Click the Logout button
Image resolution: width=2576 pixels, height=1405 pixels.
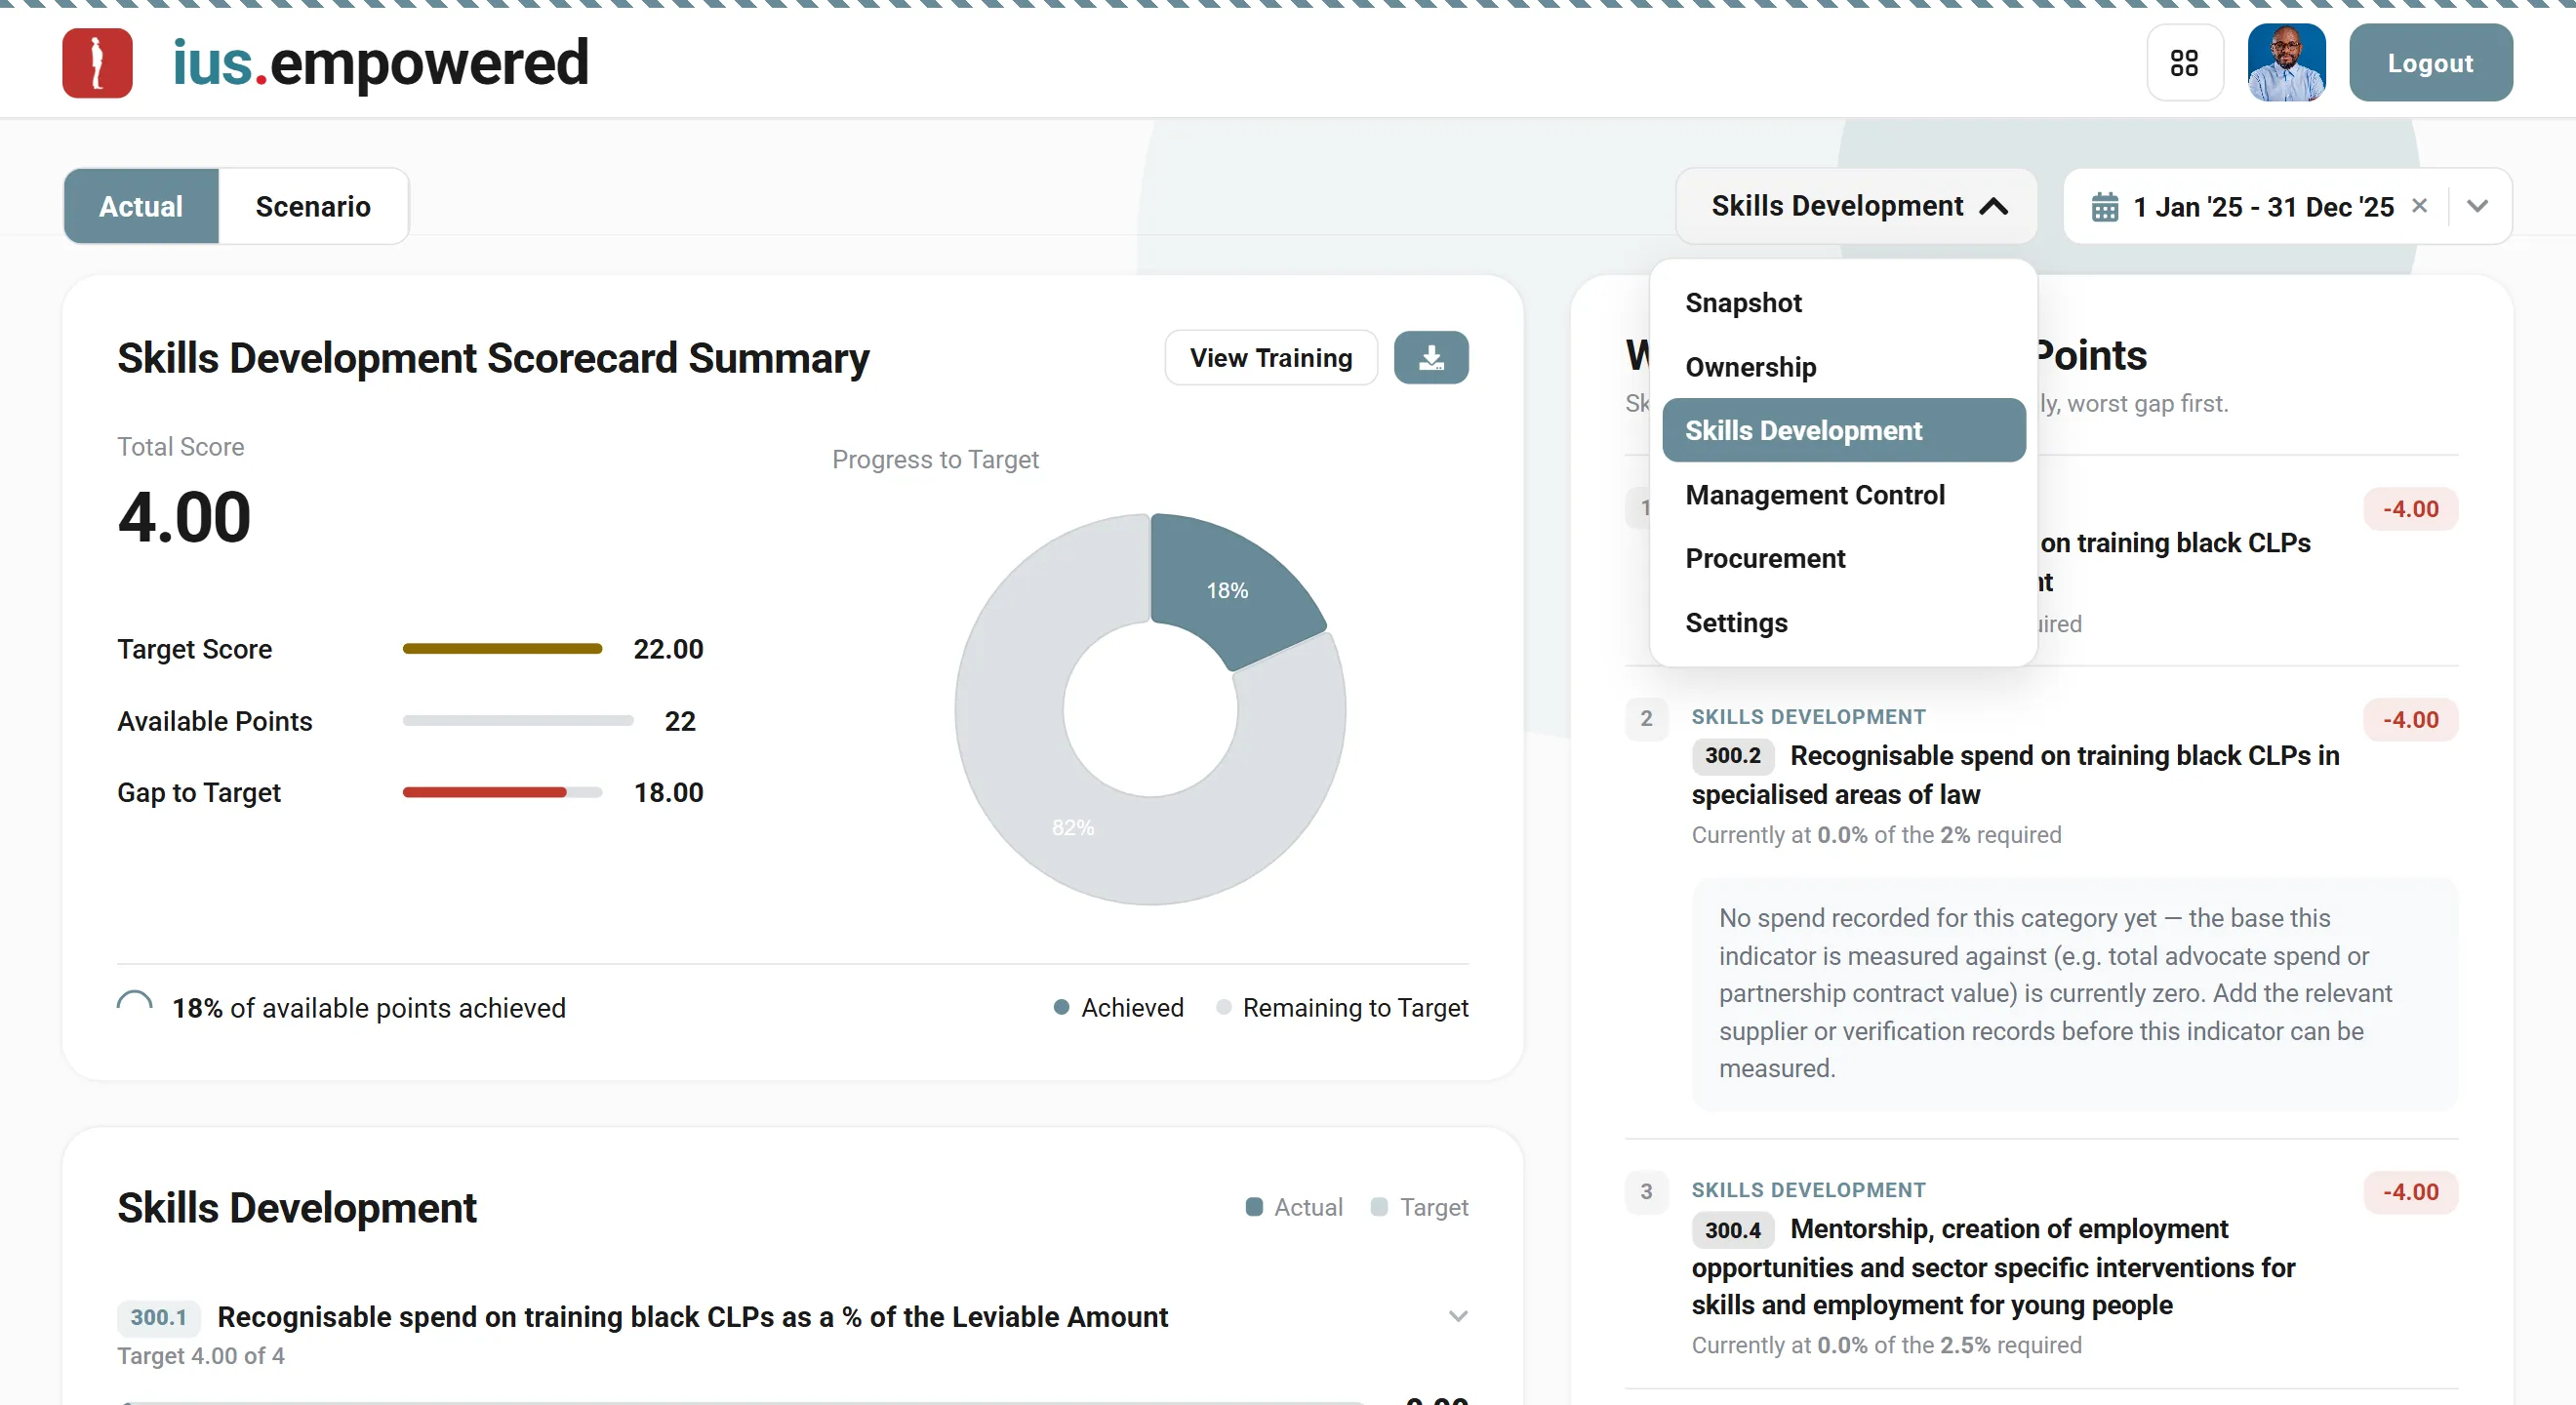click(2430, 63)
